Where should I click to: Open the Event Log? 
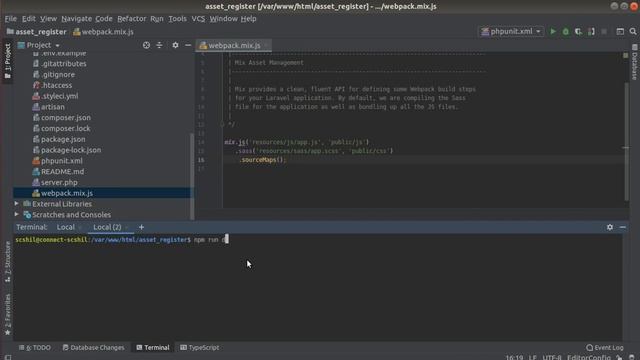click(x=605, y=347)
